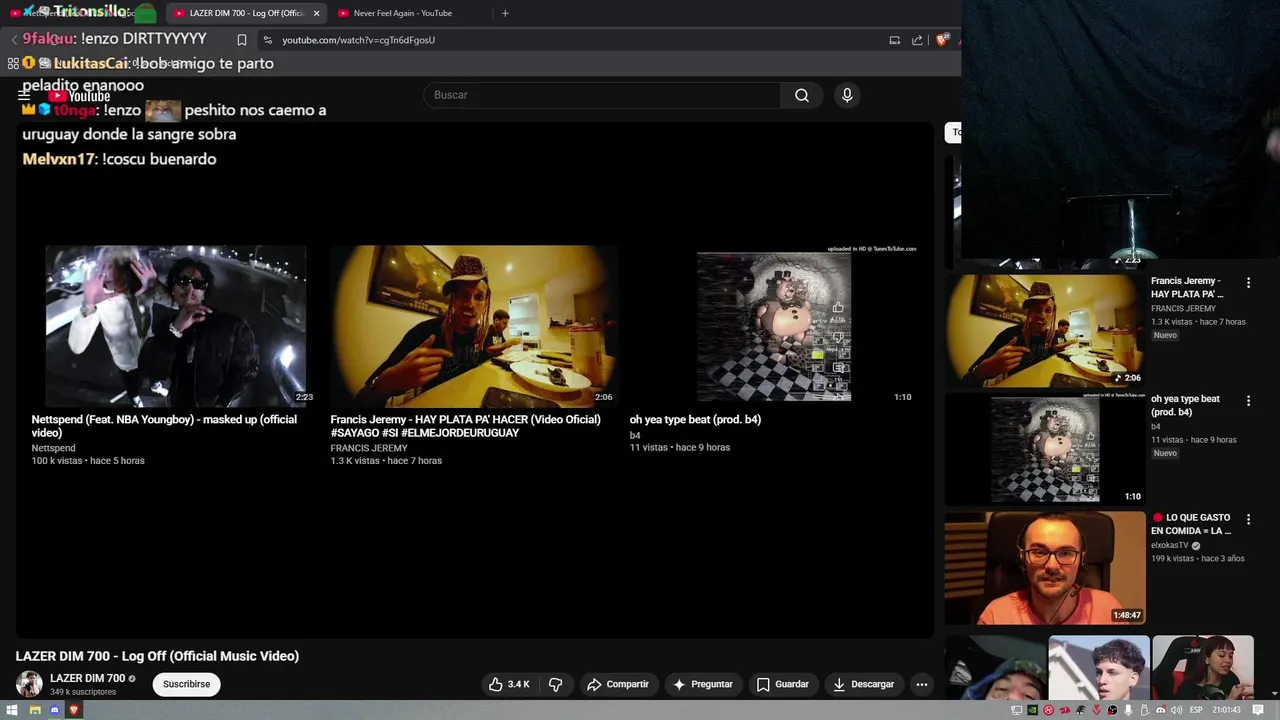Click FRANCIS JEREMY channel name in sidebar
The width and height of the screenshot is (1280, 720).
(x=1183, y=309)
